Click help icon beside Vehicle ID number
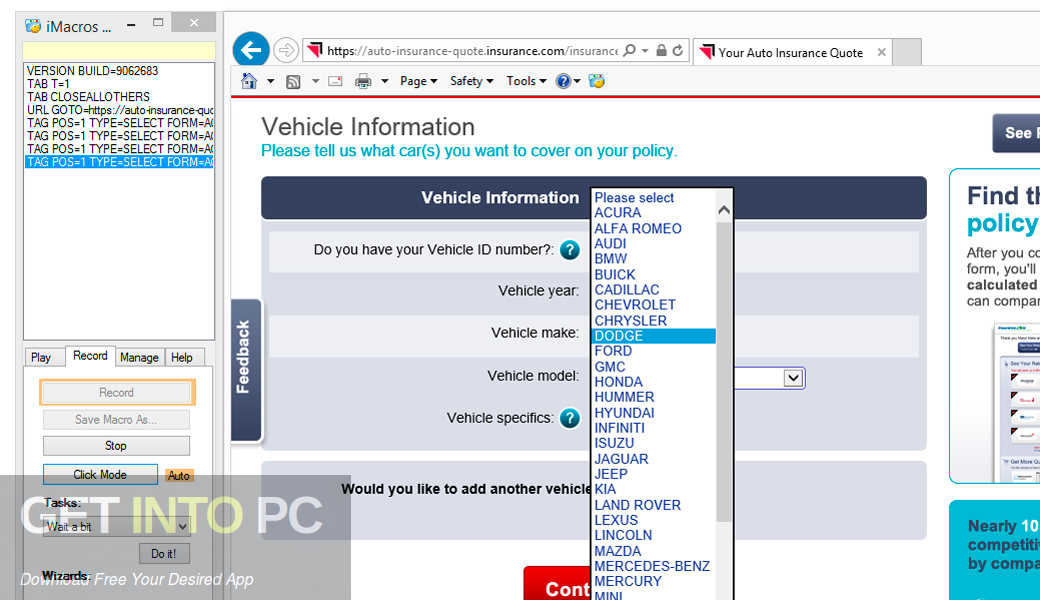This screenshot has width=1040, height=600. pos(570,250)
